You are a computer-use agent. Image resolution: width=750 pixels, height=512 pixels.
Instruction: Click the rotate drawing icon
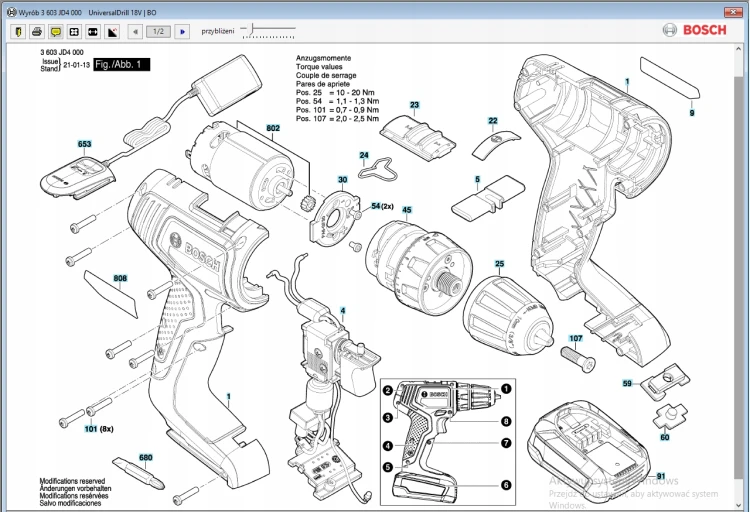point(112,32)
